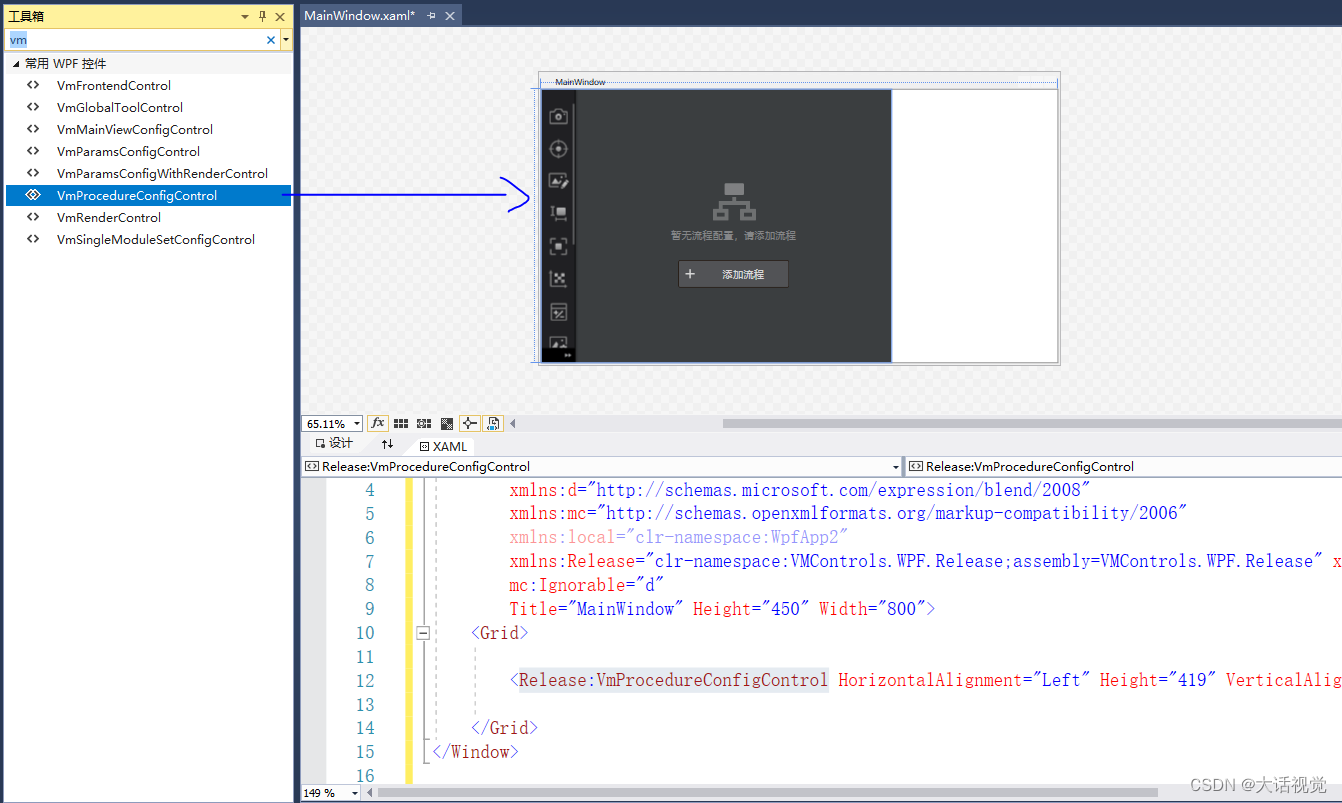Close the 工具箱 toolbox panel
The height and width of the screenshot is (803, 1342).
[280, 16]
